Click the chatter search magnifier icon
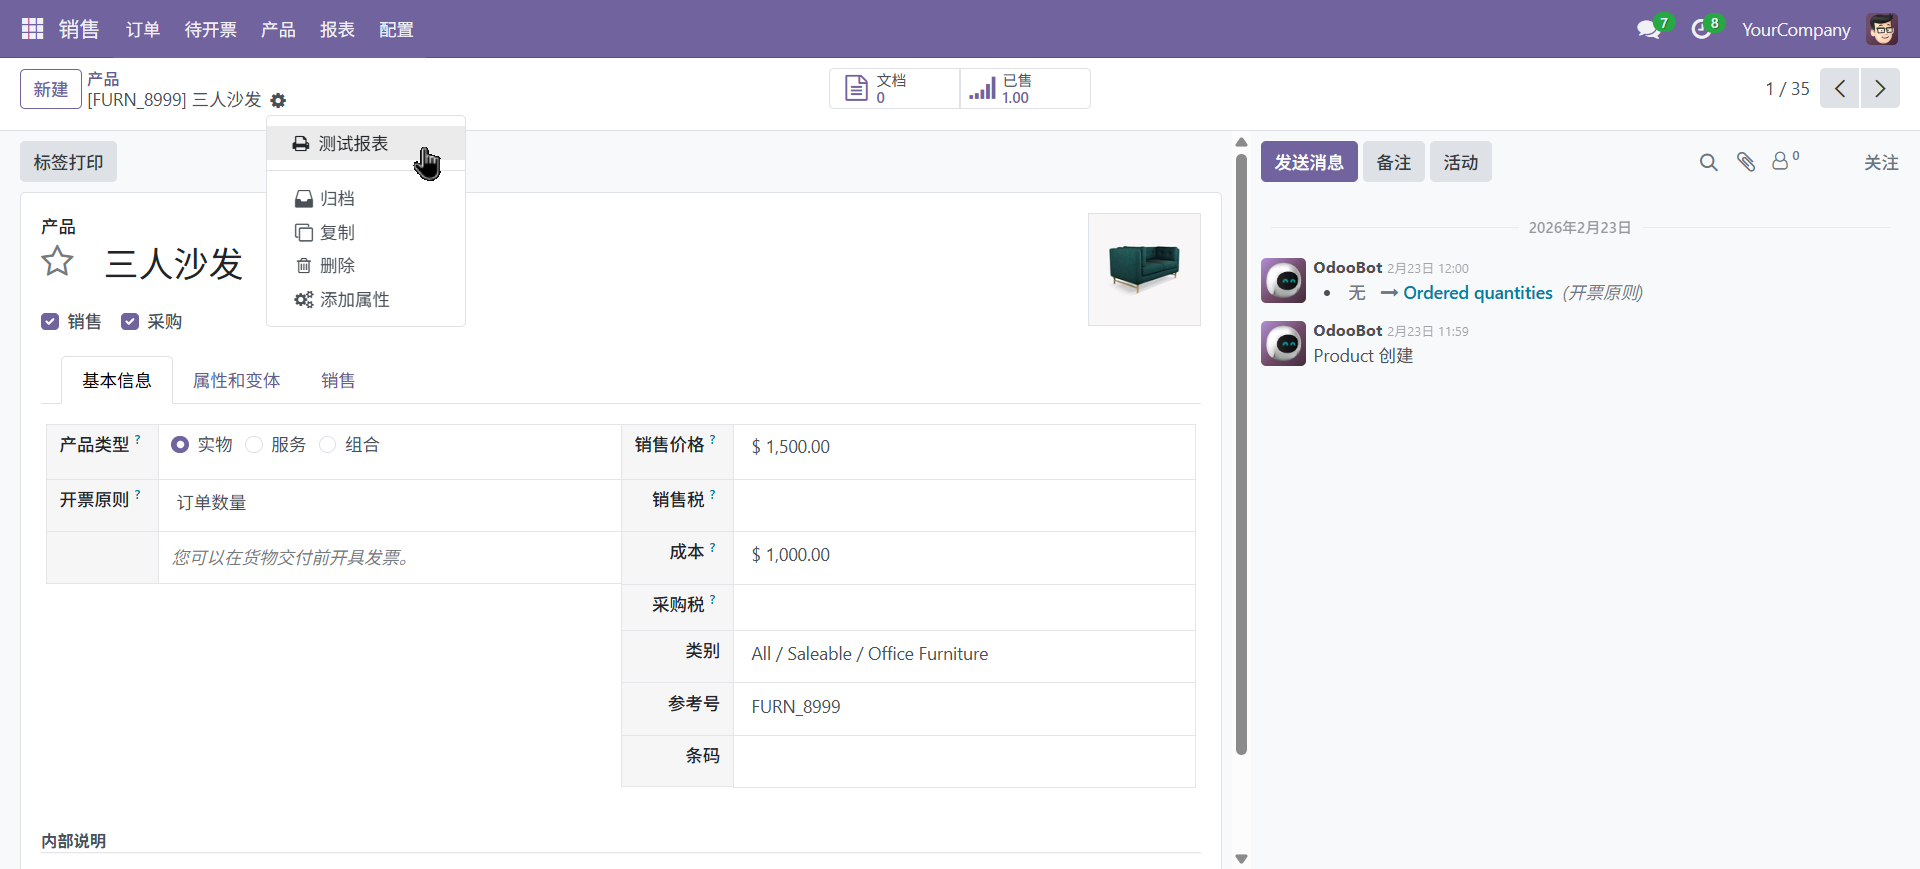Image resolution: width=1920 pixels, height=869 pixels. click(1708, 162)
